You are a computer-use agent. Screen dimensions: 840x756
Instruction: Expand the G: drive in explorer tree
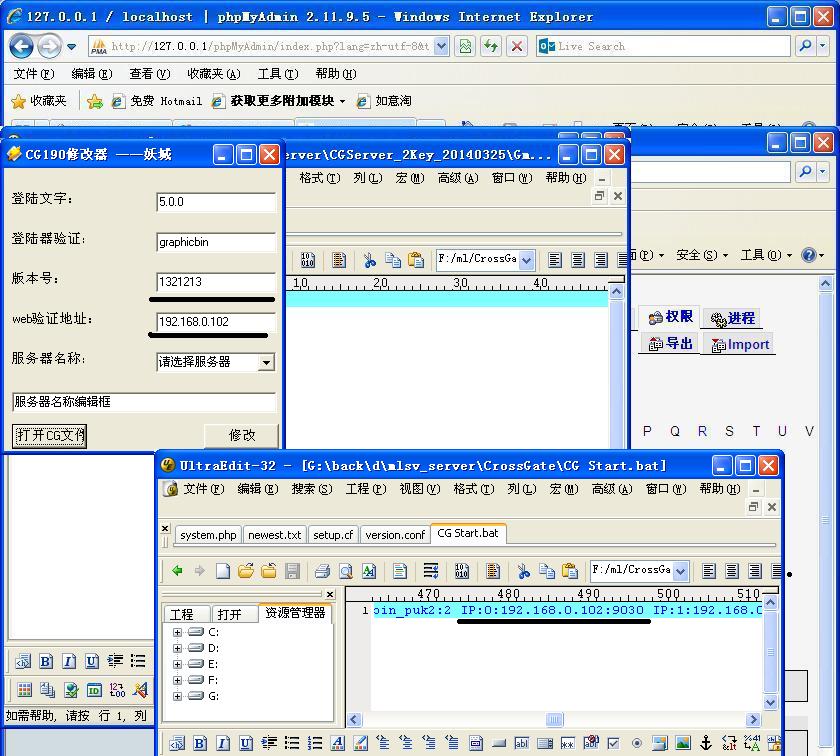177,696
